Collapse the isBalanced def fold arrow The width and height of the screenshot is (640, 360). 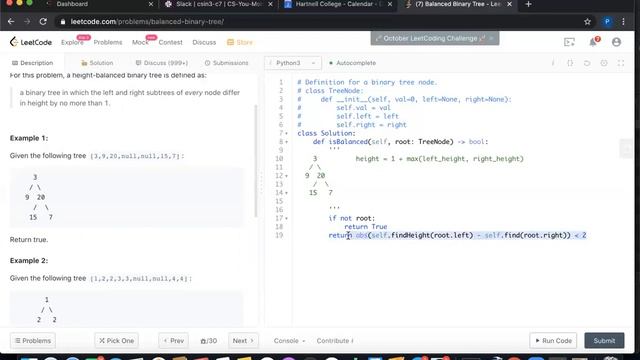[x=287, y=142]
